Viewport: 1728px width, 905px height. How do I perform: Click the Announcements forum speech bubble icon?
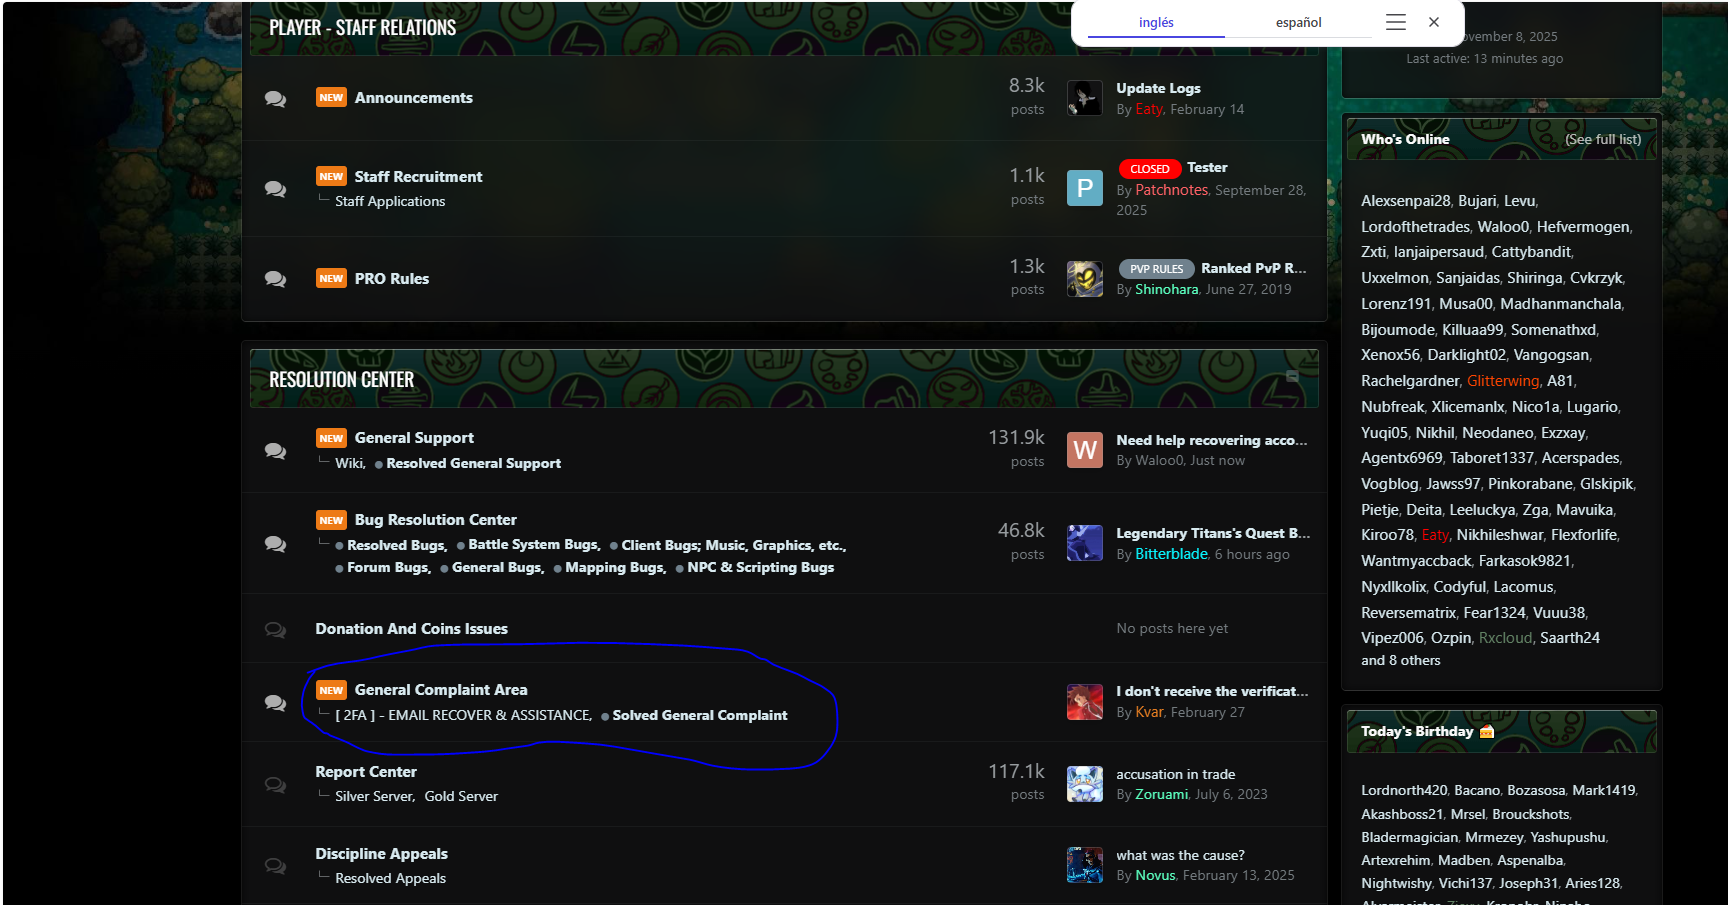(x=275, y=98)
